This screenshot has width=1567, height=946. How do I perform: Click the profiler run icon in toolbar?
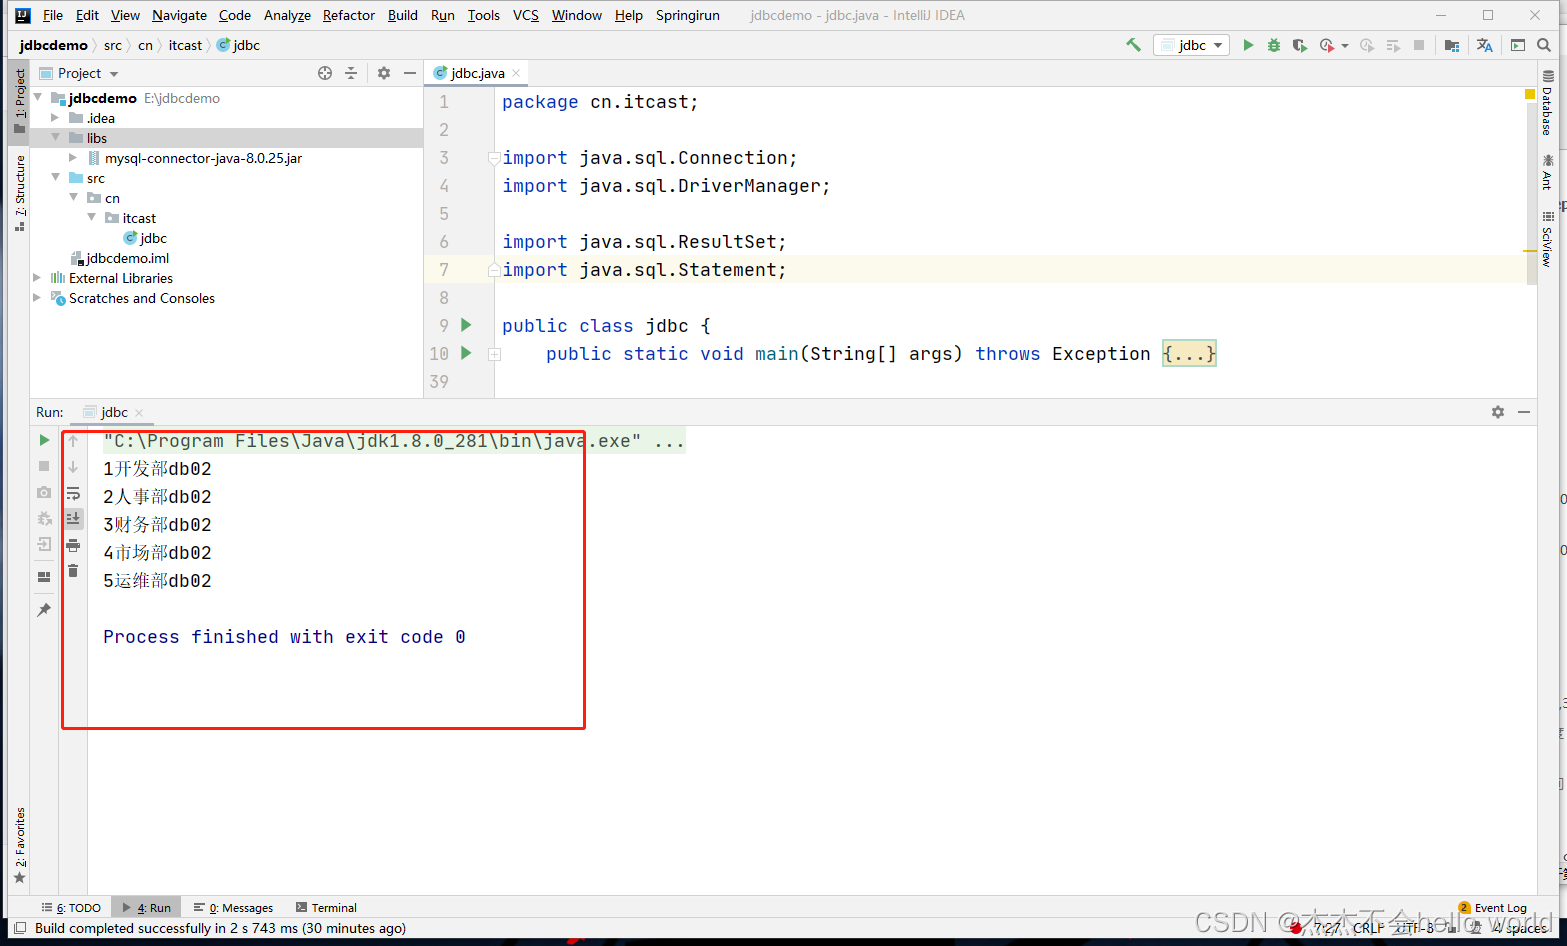1327,45
